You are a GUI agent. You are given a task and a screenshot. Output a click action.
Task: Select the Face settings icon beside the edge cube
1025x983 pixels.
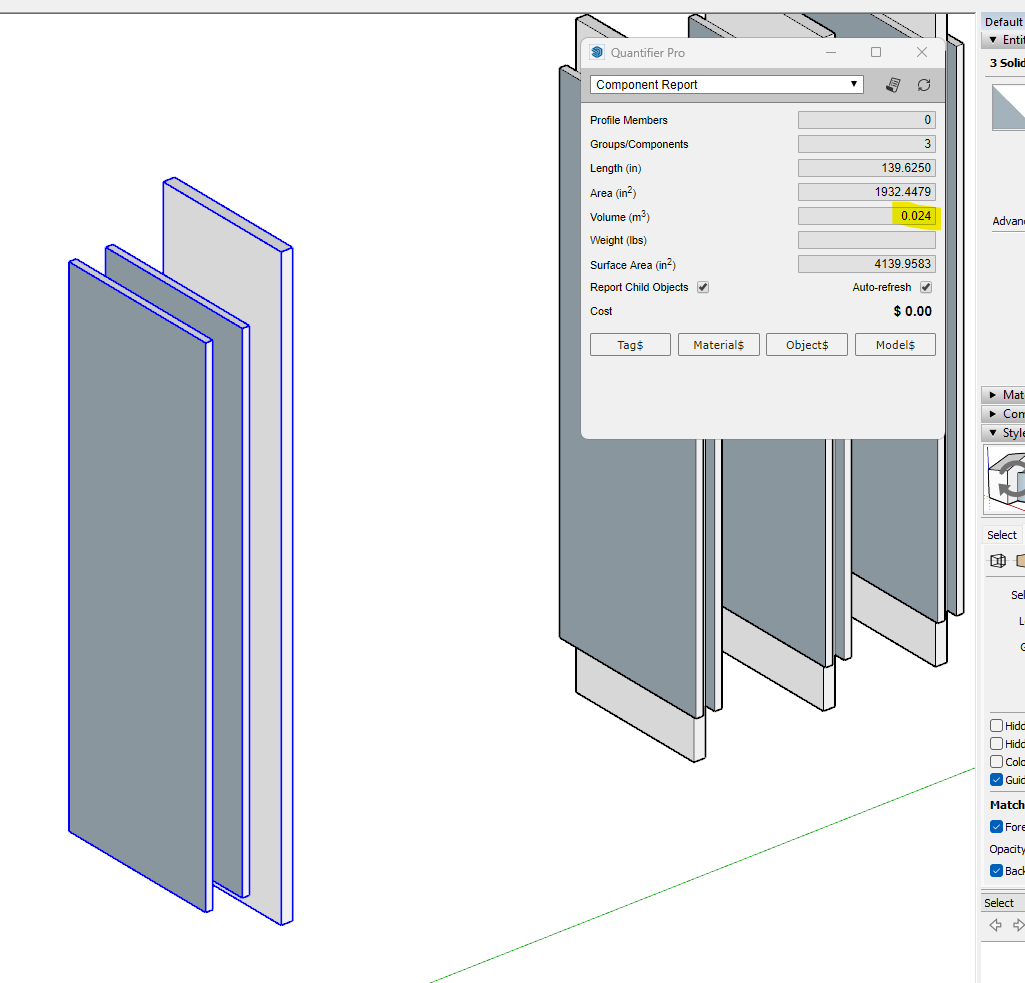coord(1020,561)
